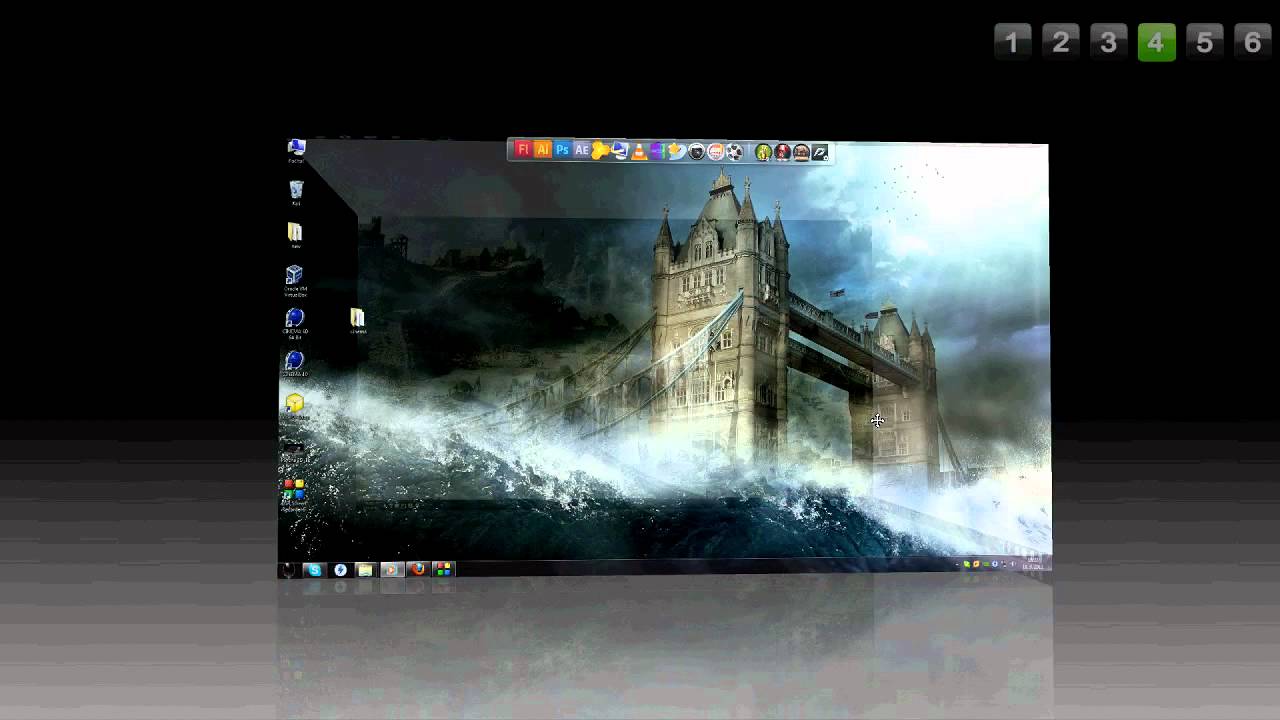This screenshot has height=720, width=1280.
Task: Click the highlighted media player taskbar button
Action: (x=392, y=570)
